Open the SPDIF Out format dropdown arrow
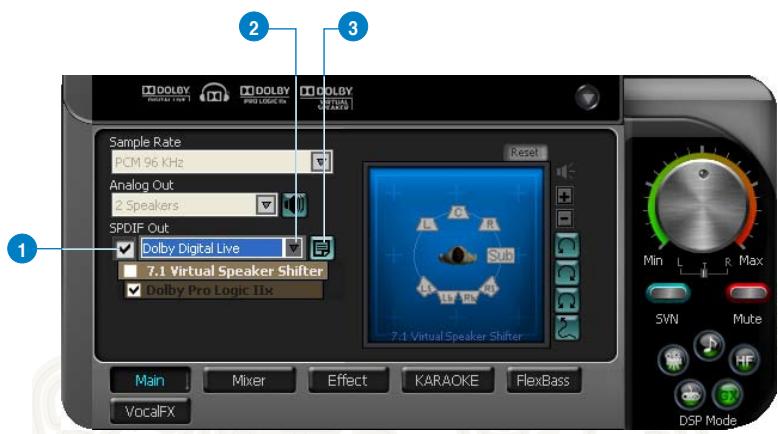Screen dimensions: 778x434 (294, 248)
